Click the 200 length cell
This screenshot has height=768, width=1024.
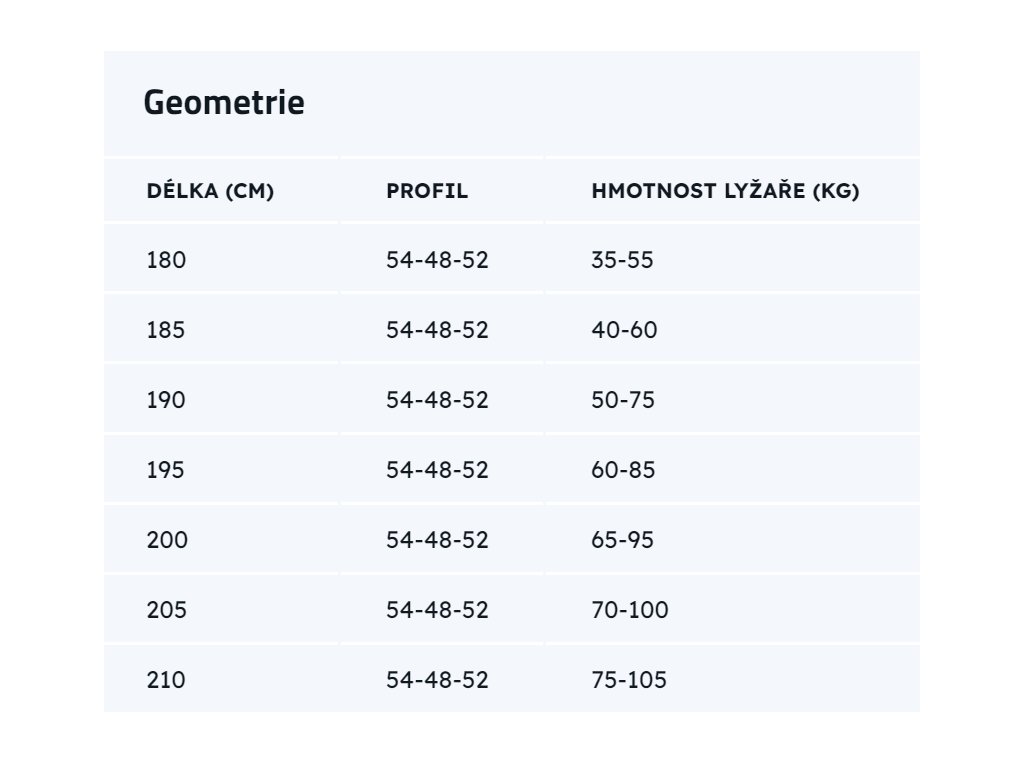coord(167,540)
